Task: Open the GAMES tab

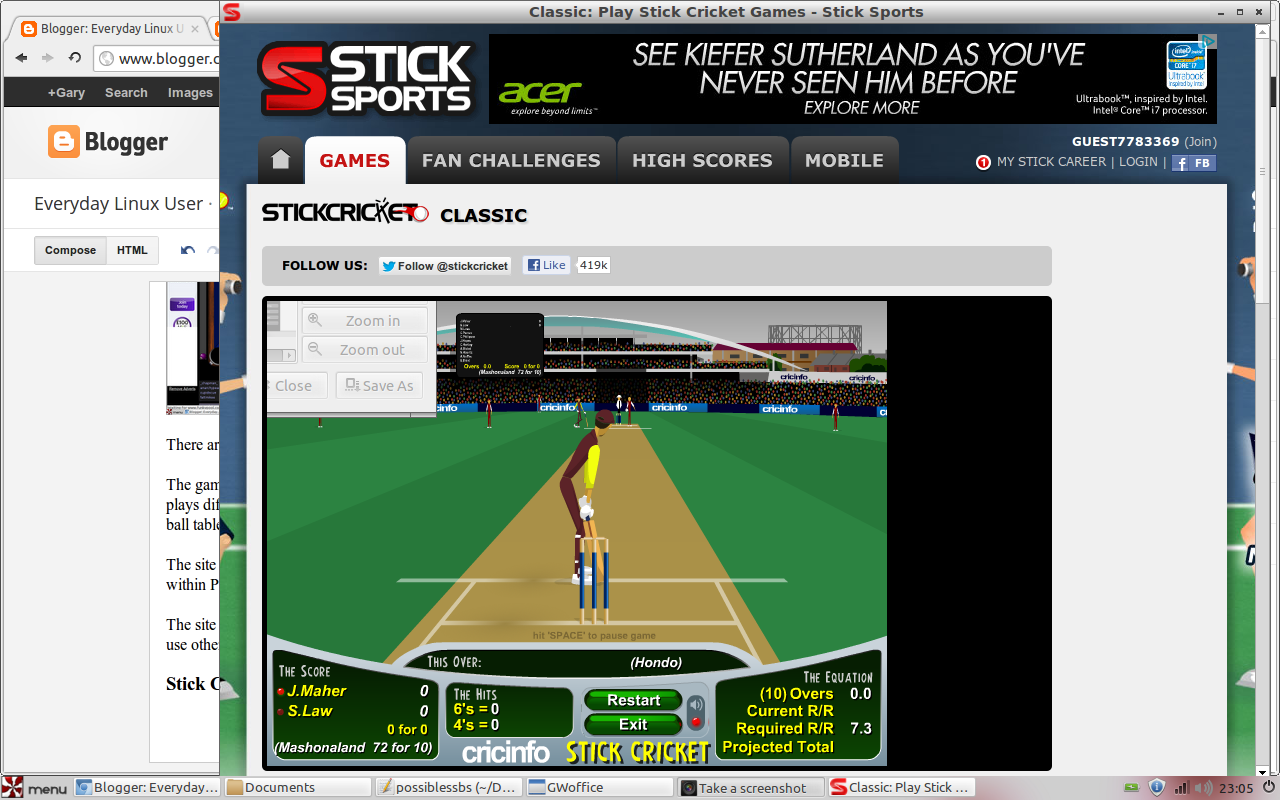Action: point(355,160)
